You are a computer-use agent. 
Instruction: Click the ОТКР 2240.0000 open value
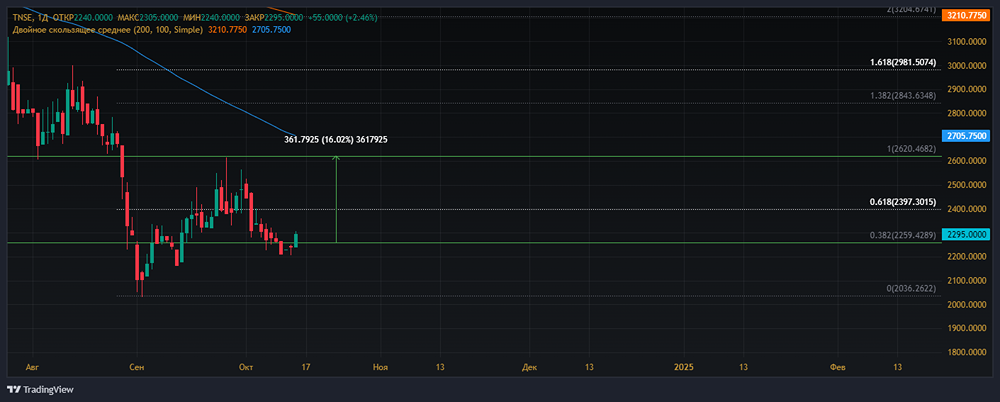tap(84, 18)
